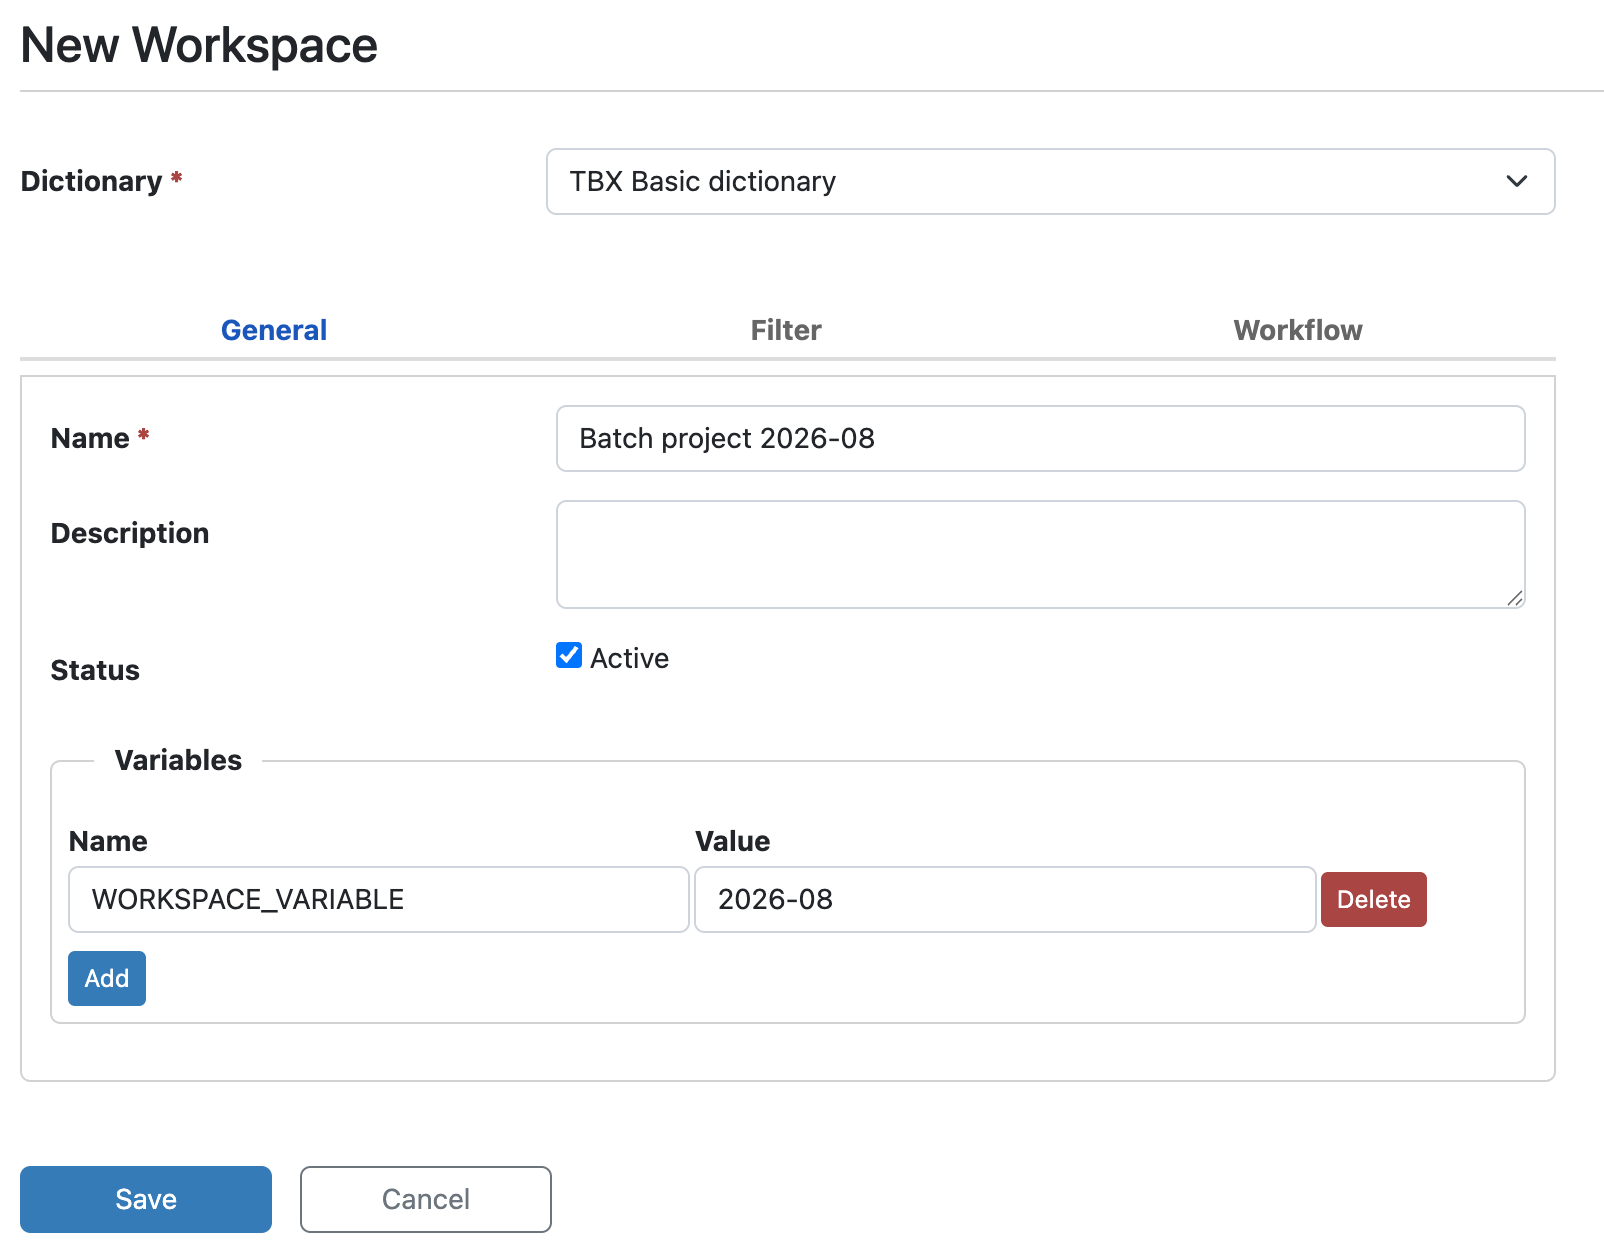Click the New Workspace heading
The width and height of the screenshot is (1604, 1248).
199,45
